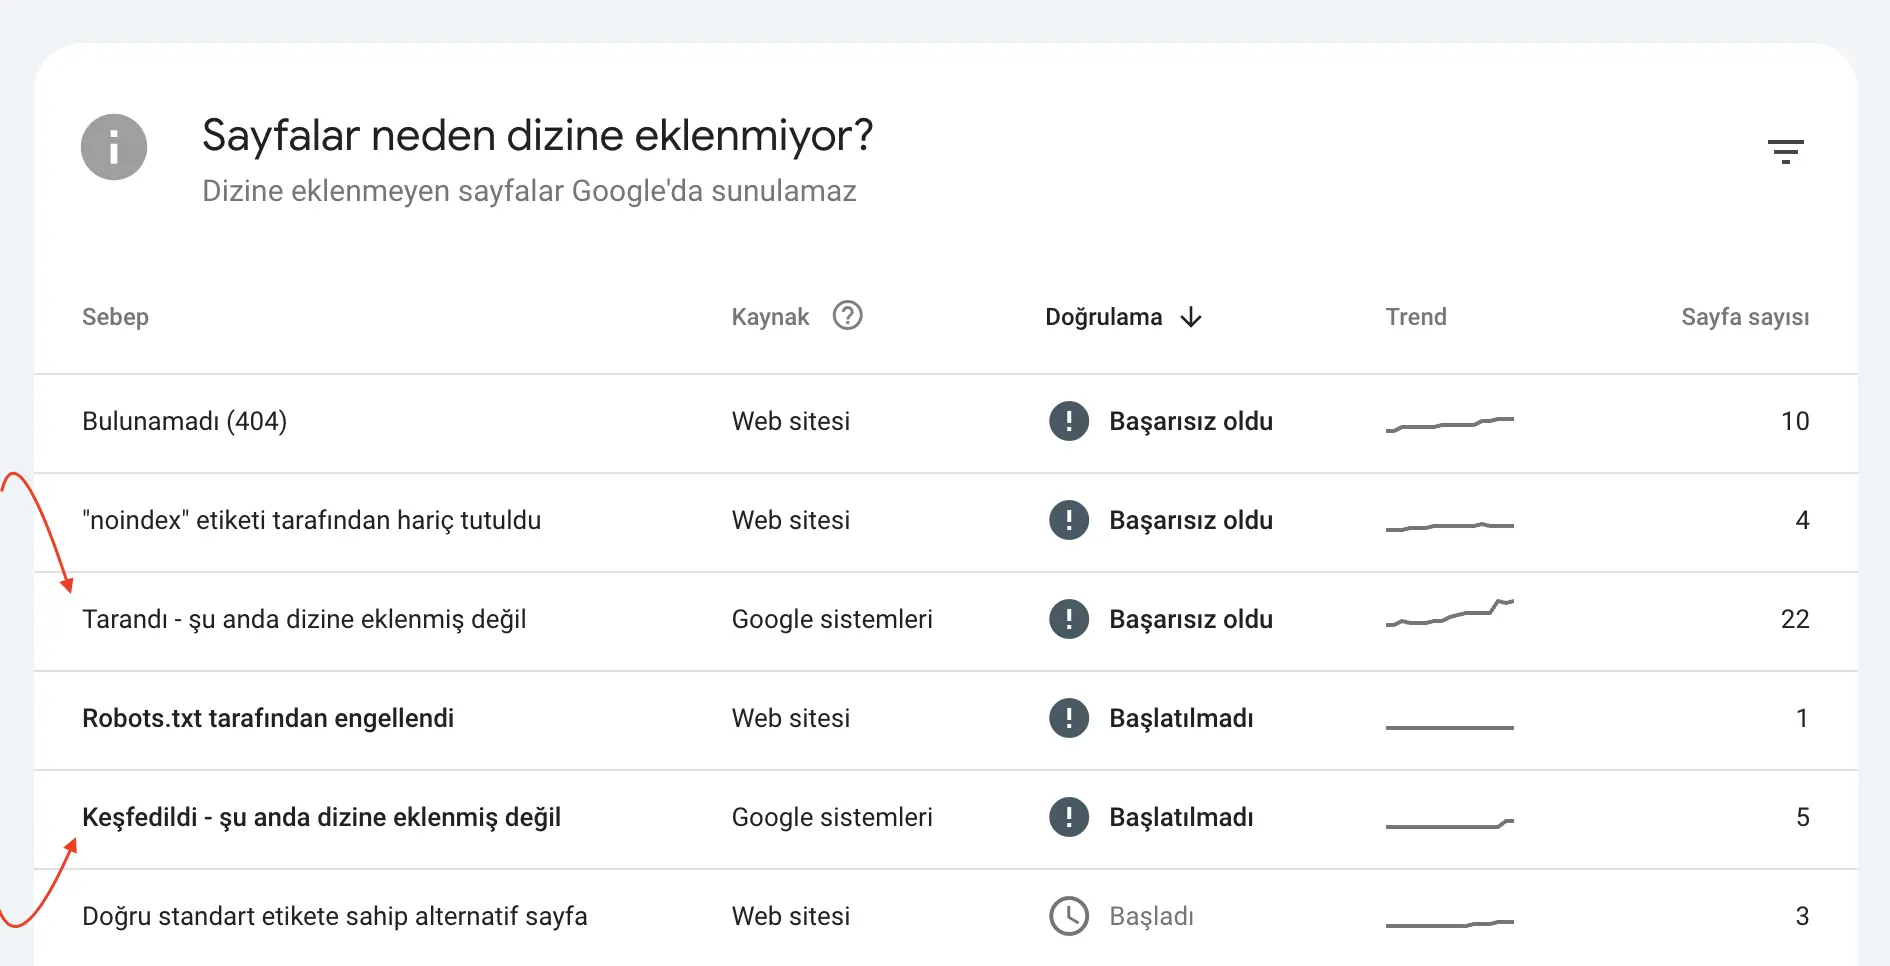Open Doğru standart etikete sahip alternatif sayfa
This screenshot has width=1890, height=966.
click(x=946, y=917)
